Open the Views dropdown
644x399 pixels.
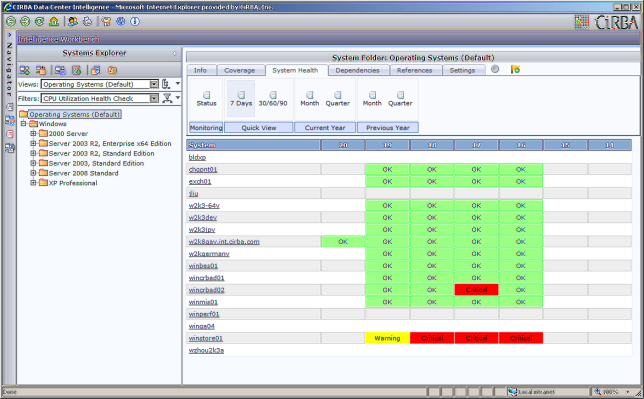tap(154, 84)
